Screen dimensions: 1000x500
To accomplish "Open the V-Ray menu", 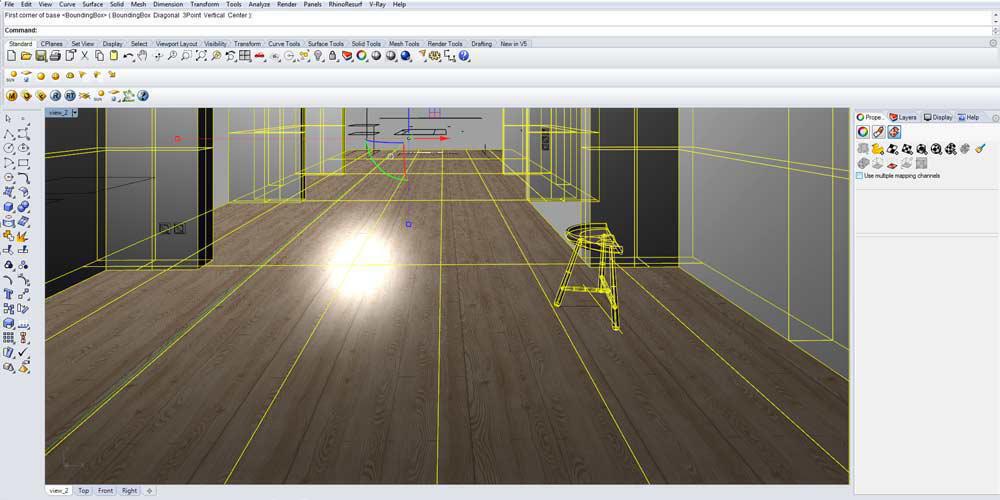I will 377,4.
